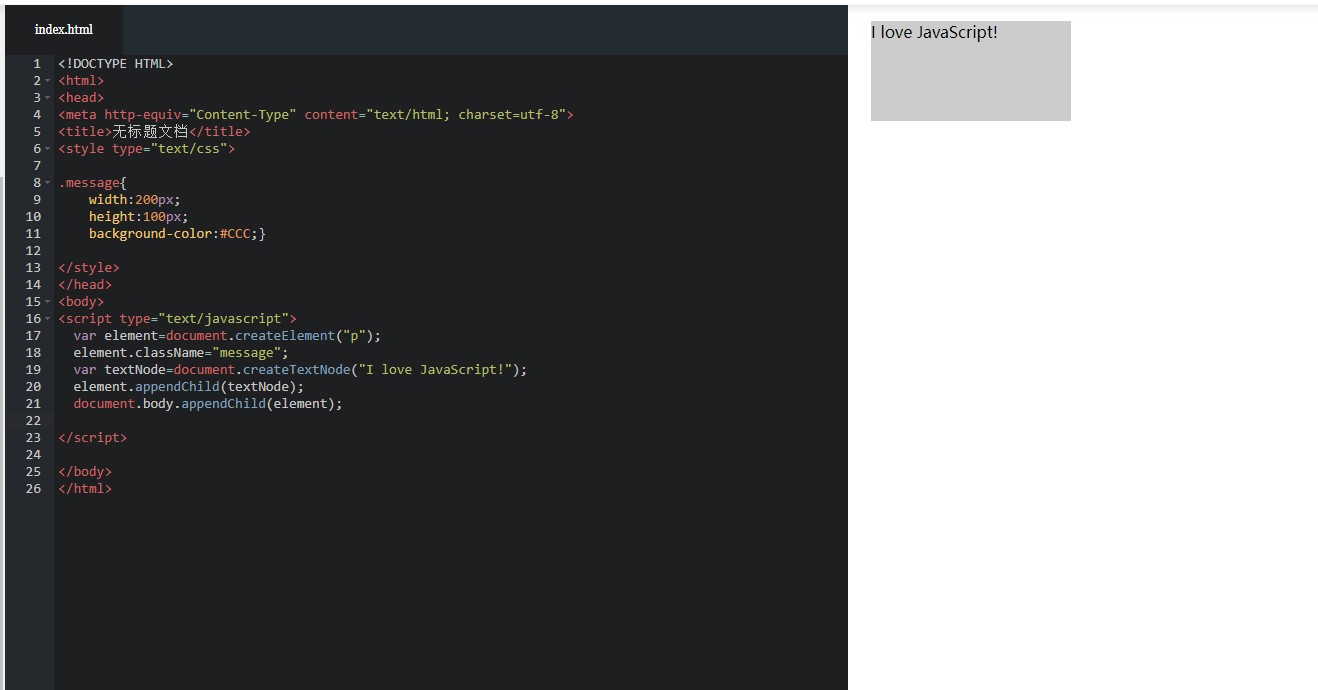Image resolution: width=1318 pixels, height=690 pixels.
Task: Collapse the html tag fold arrow
Action: [48, 81]
